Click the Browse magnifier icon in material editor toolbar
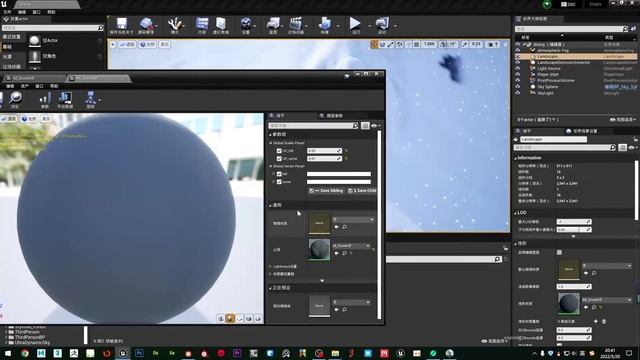Viewport: 640px width, 360px height. point(16,100)
